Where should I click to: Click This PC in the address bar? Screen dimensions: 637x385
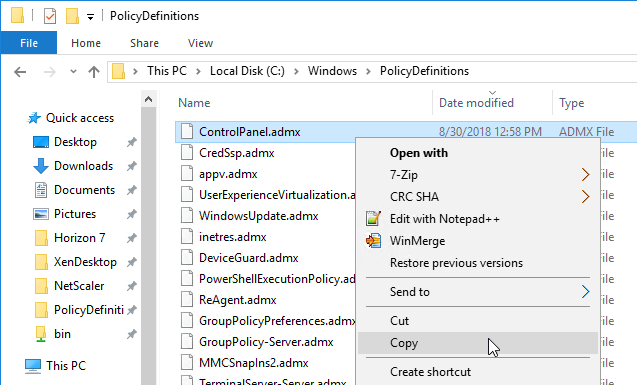click(x=167, y=71)
